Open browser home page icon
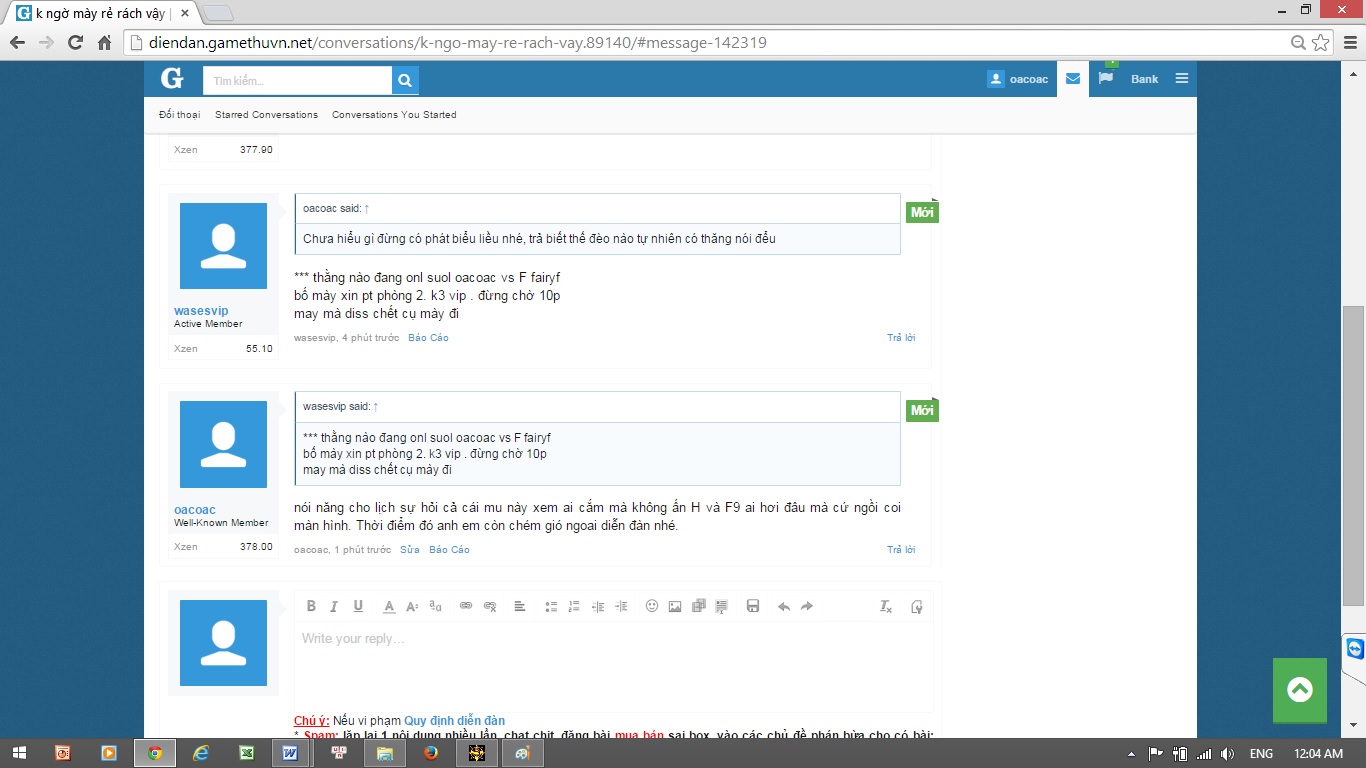Image resolution: width=1366 pixels, height=768 pixels. pyautogui.click(x=104, y=43)
